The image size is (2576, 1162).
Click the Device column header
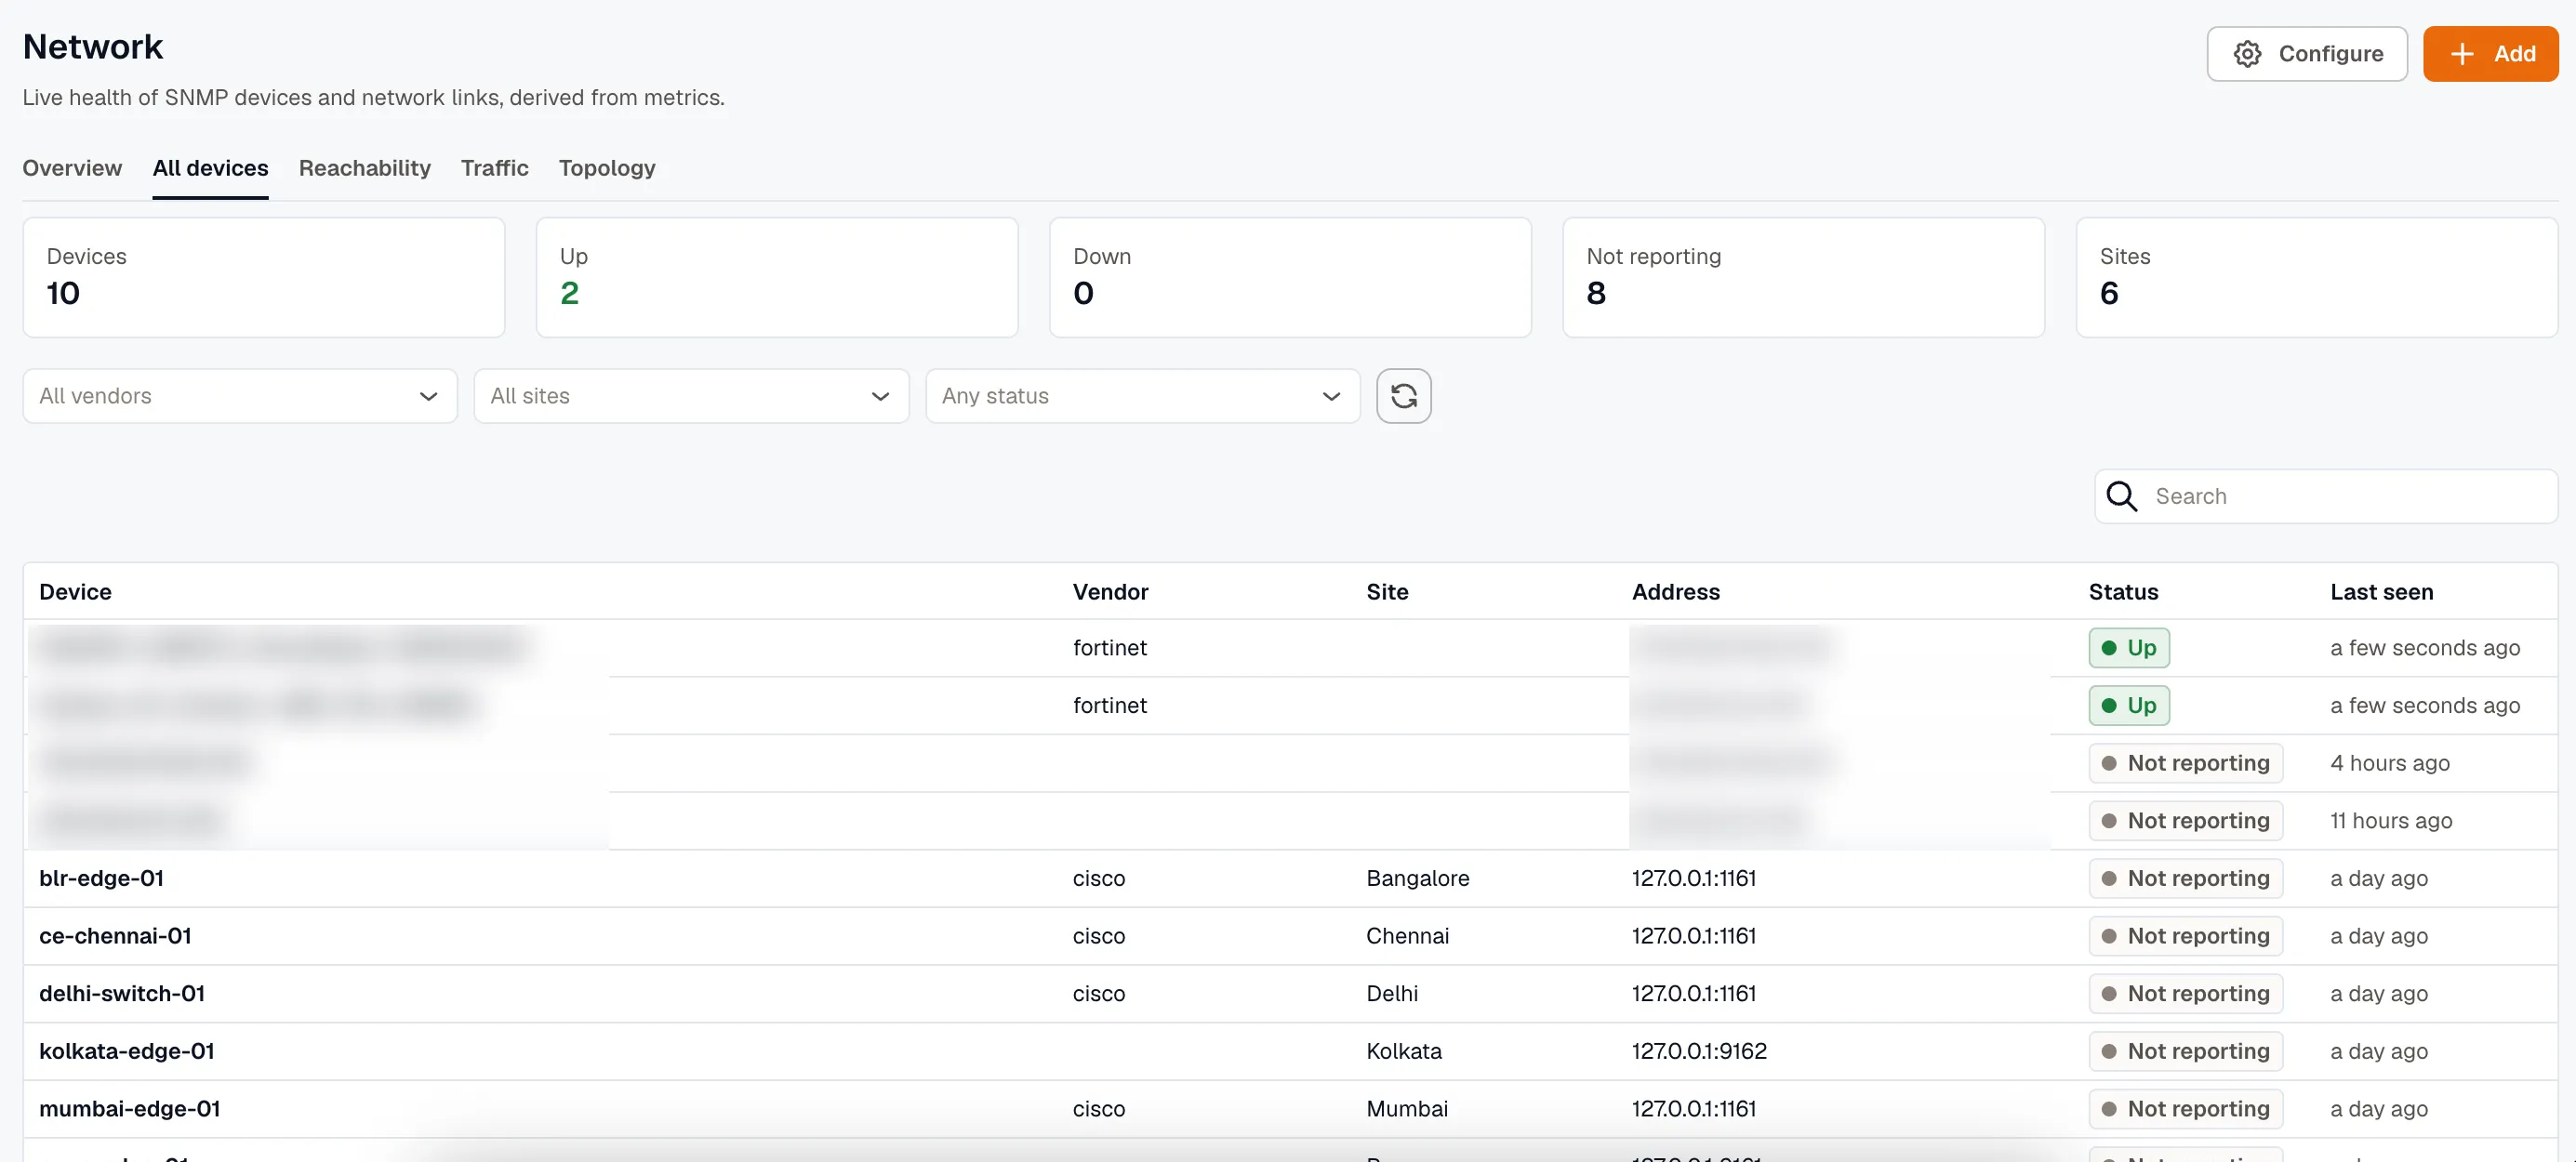coord(75,592)
